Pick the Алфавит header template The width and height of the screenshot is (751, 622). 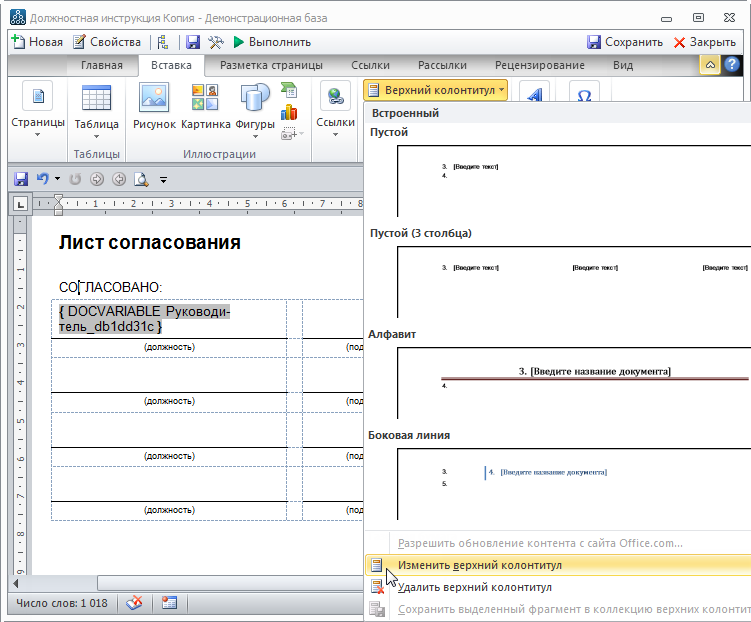574,383
